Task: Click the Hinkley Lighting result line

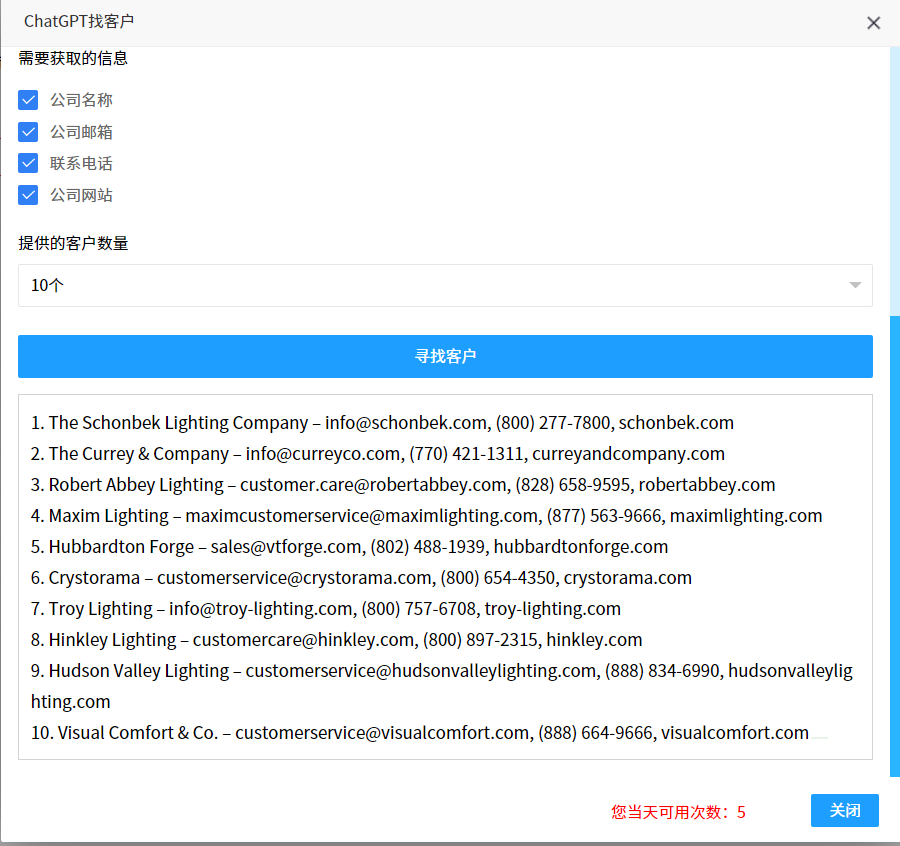Action: coord(336,640)
